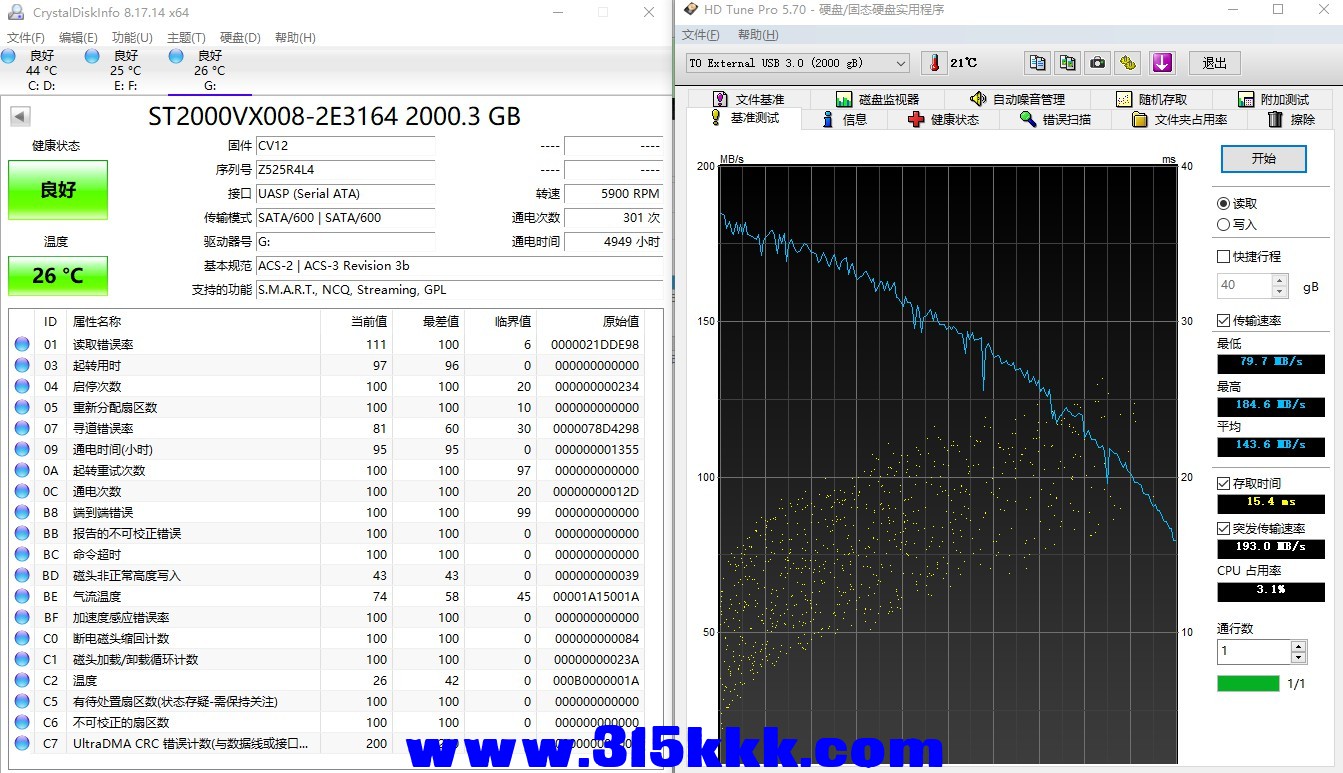The image size is (1343, 773).
Task: Increase the 快捷行程 gB spinner value
Action: pos(1280,280)
